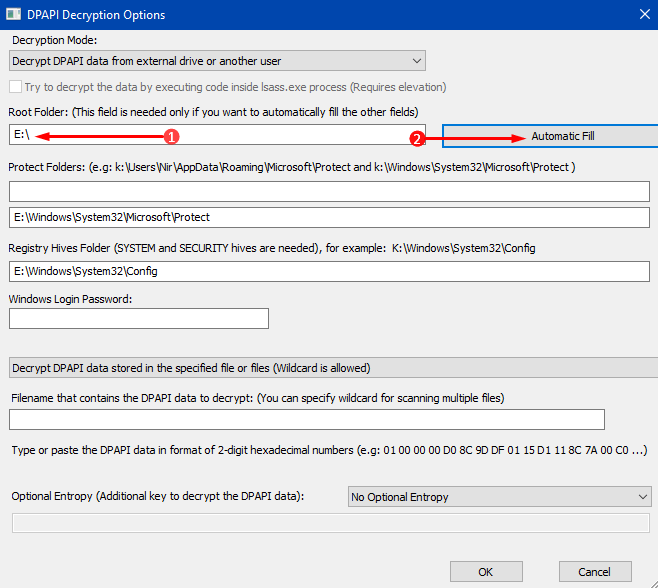Click the Cancel button
658x588 pixels.
[x=595, y=572]
